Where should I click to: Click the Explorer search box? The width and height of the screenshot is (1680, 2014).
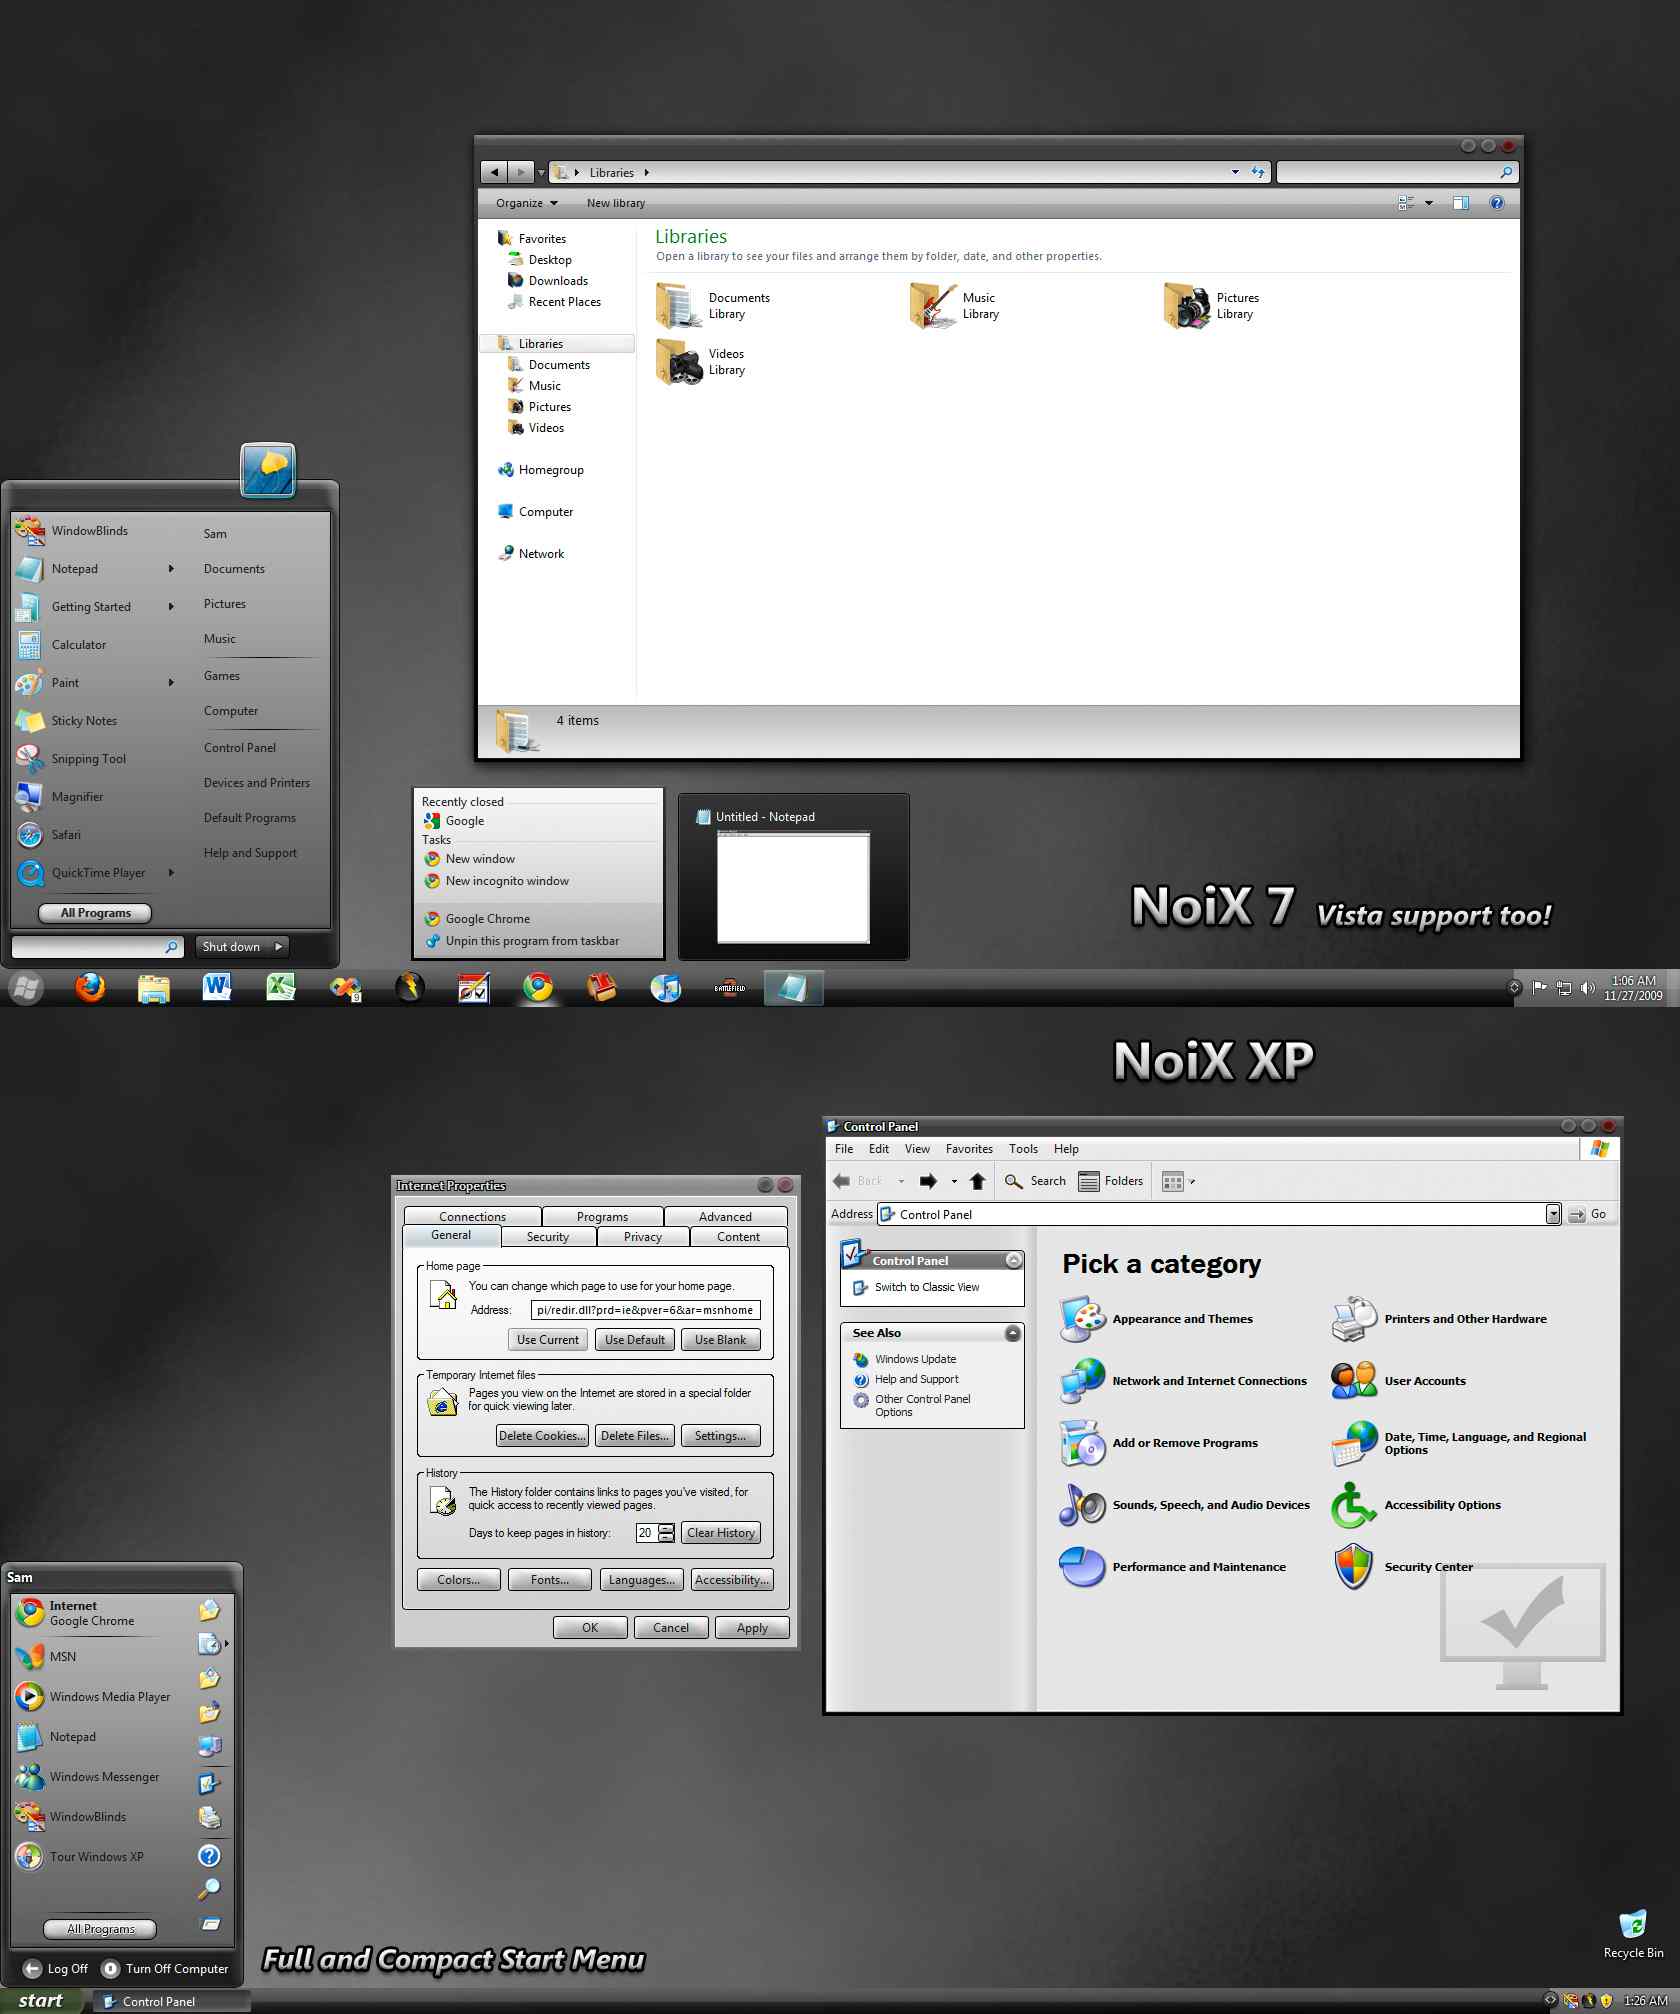pos(1397,172)
